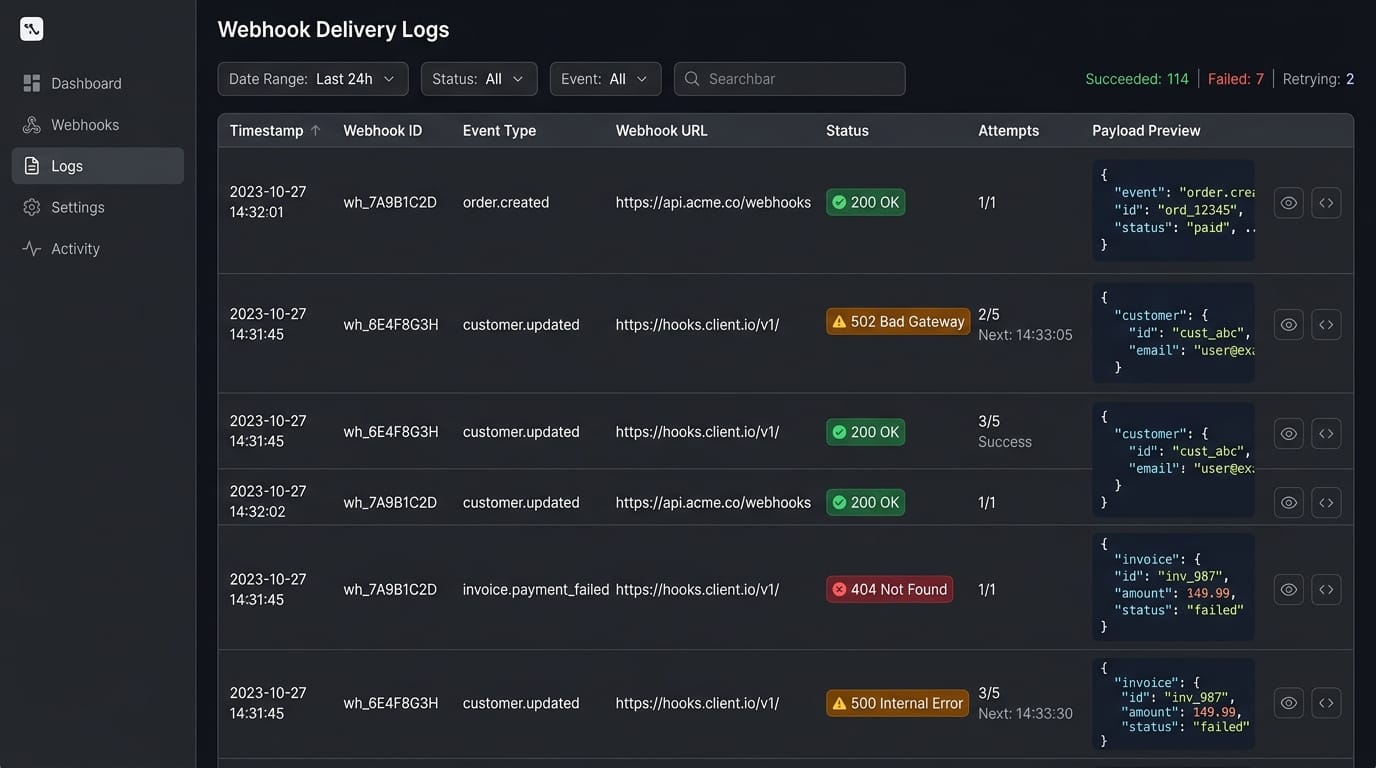Click the https://api.acme.co/webhooks URL in first row
Screen dimensions: 1376x768
pyautogui.click(x=713, y=203)
